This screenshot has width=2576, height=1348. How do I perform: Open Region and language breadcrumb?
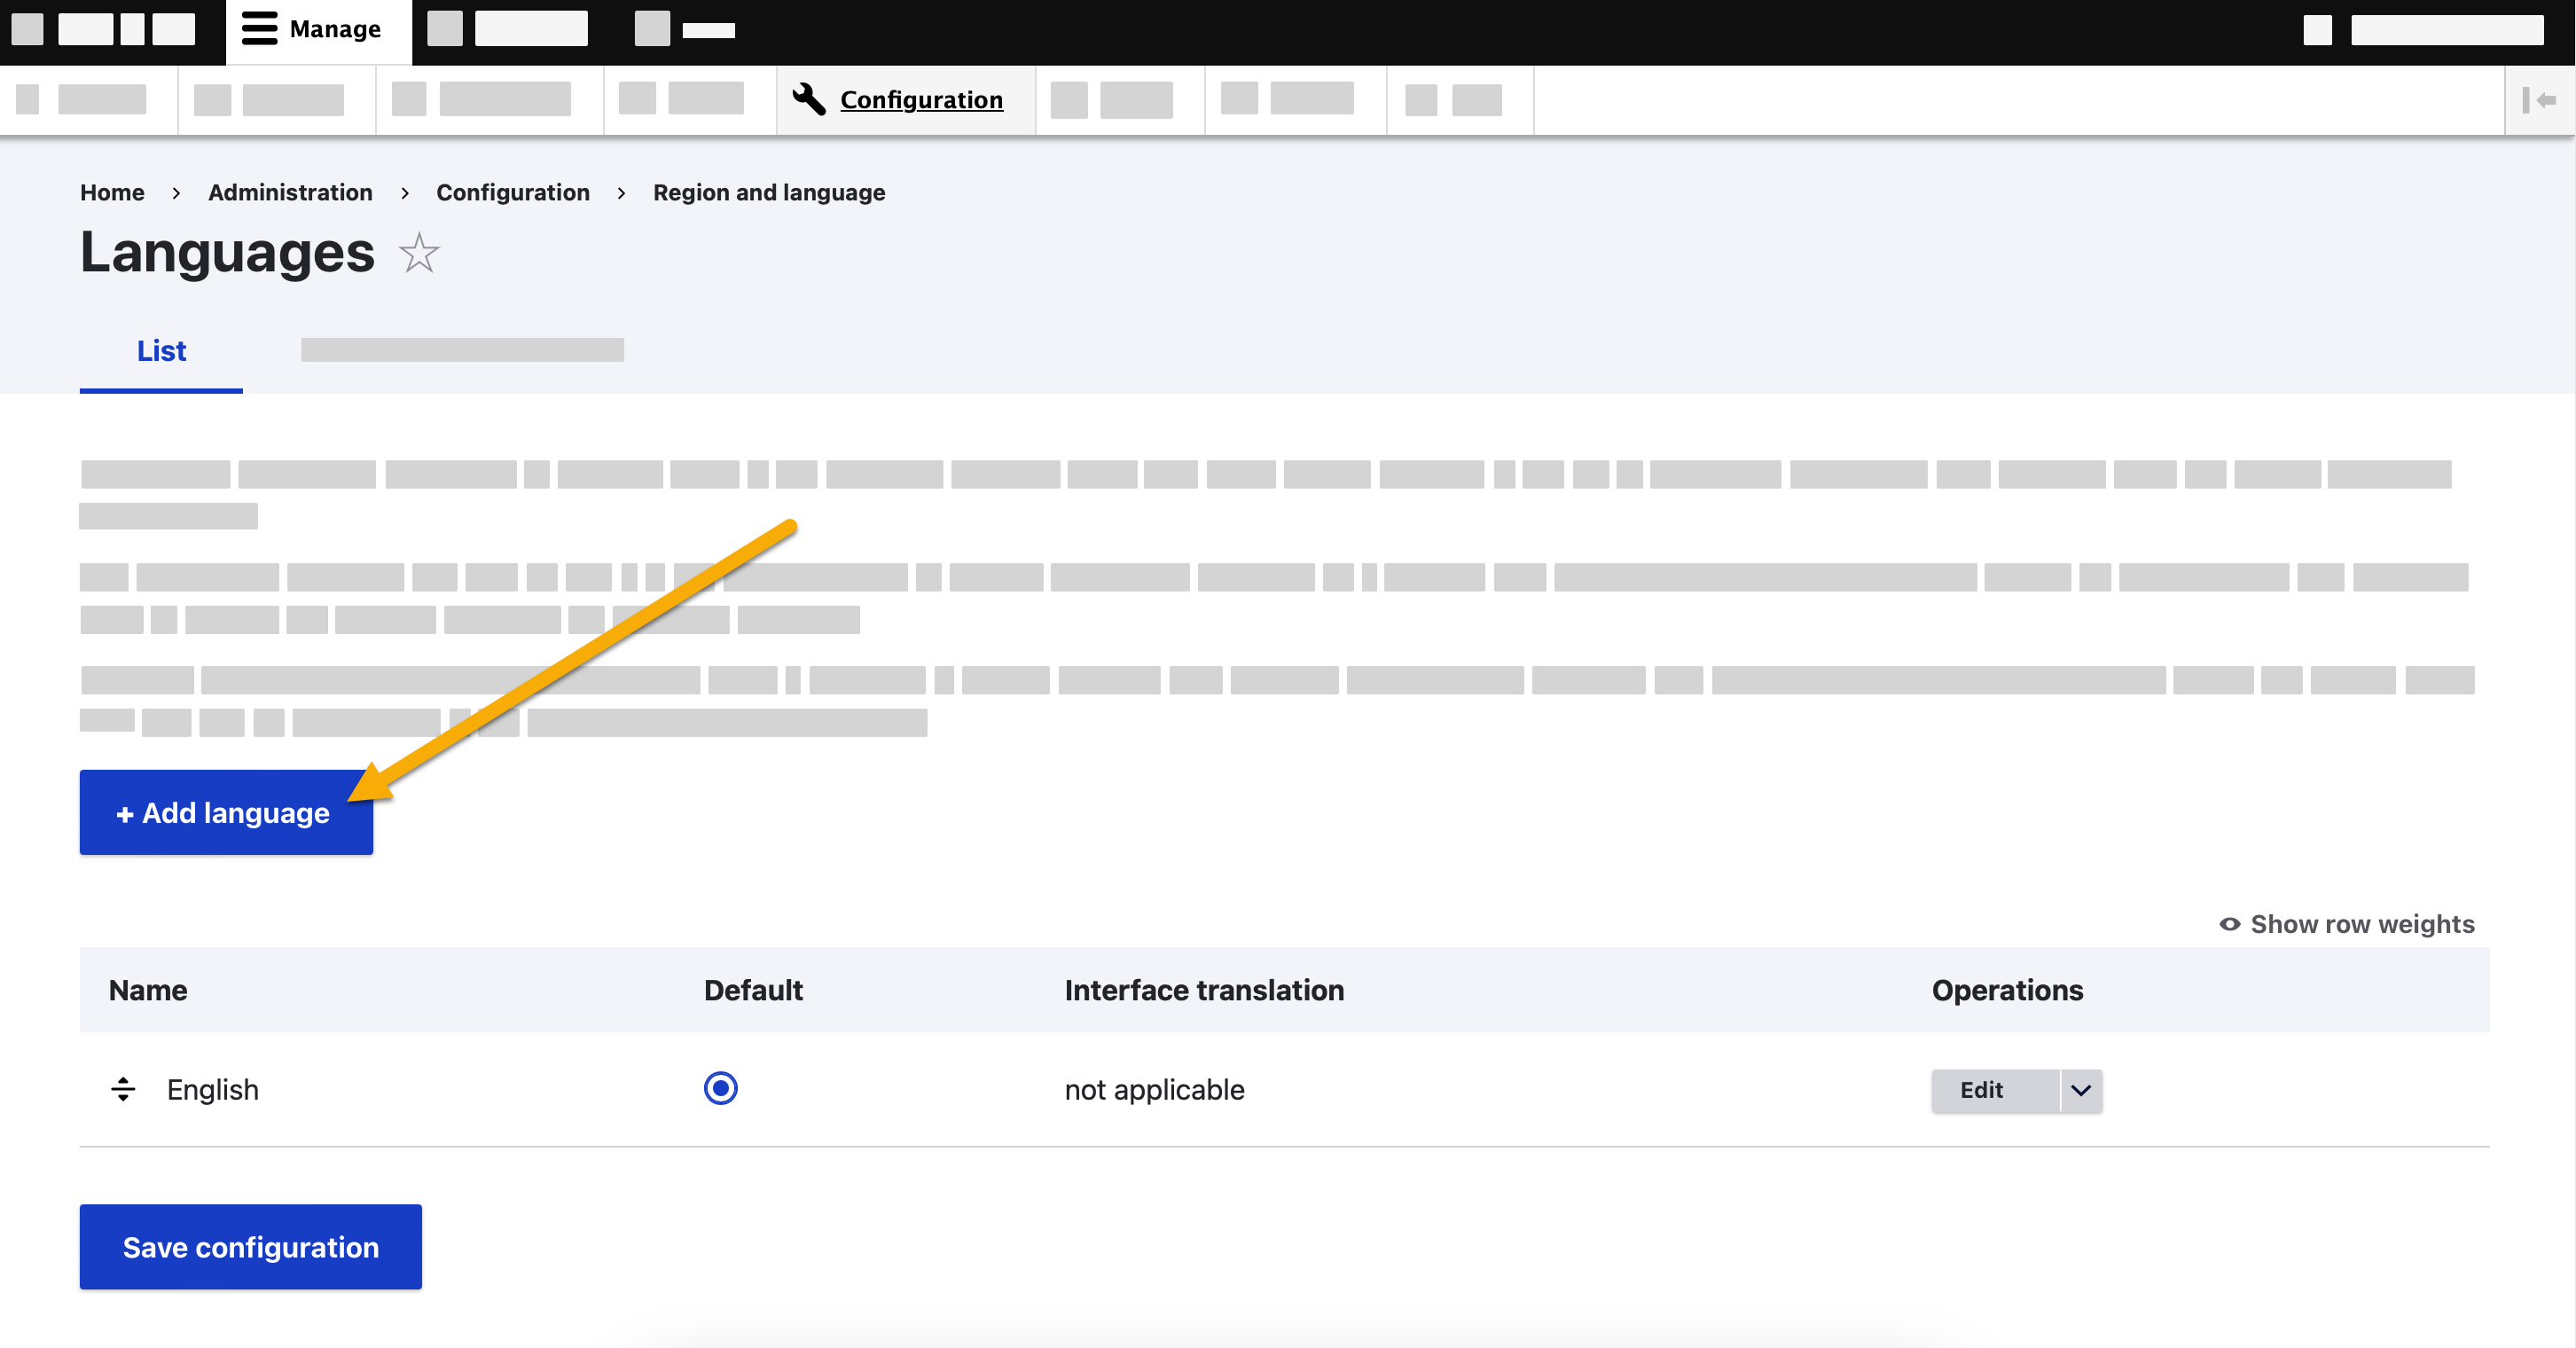click(x=769, y=192)
